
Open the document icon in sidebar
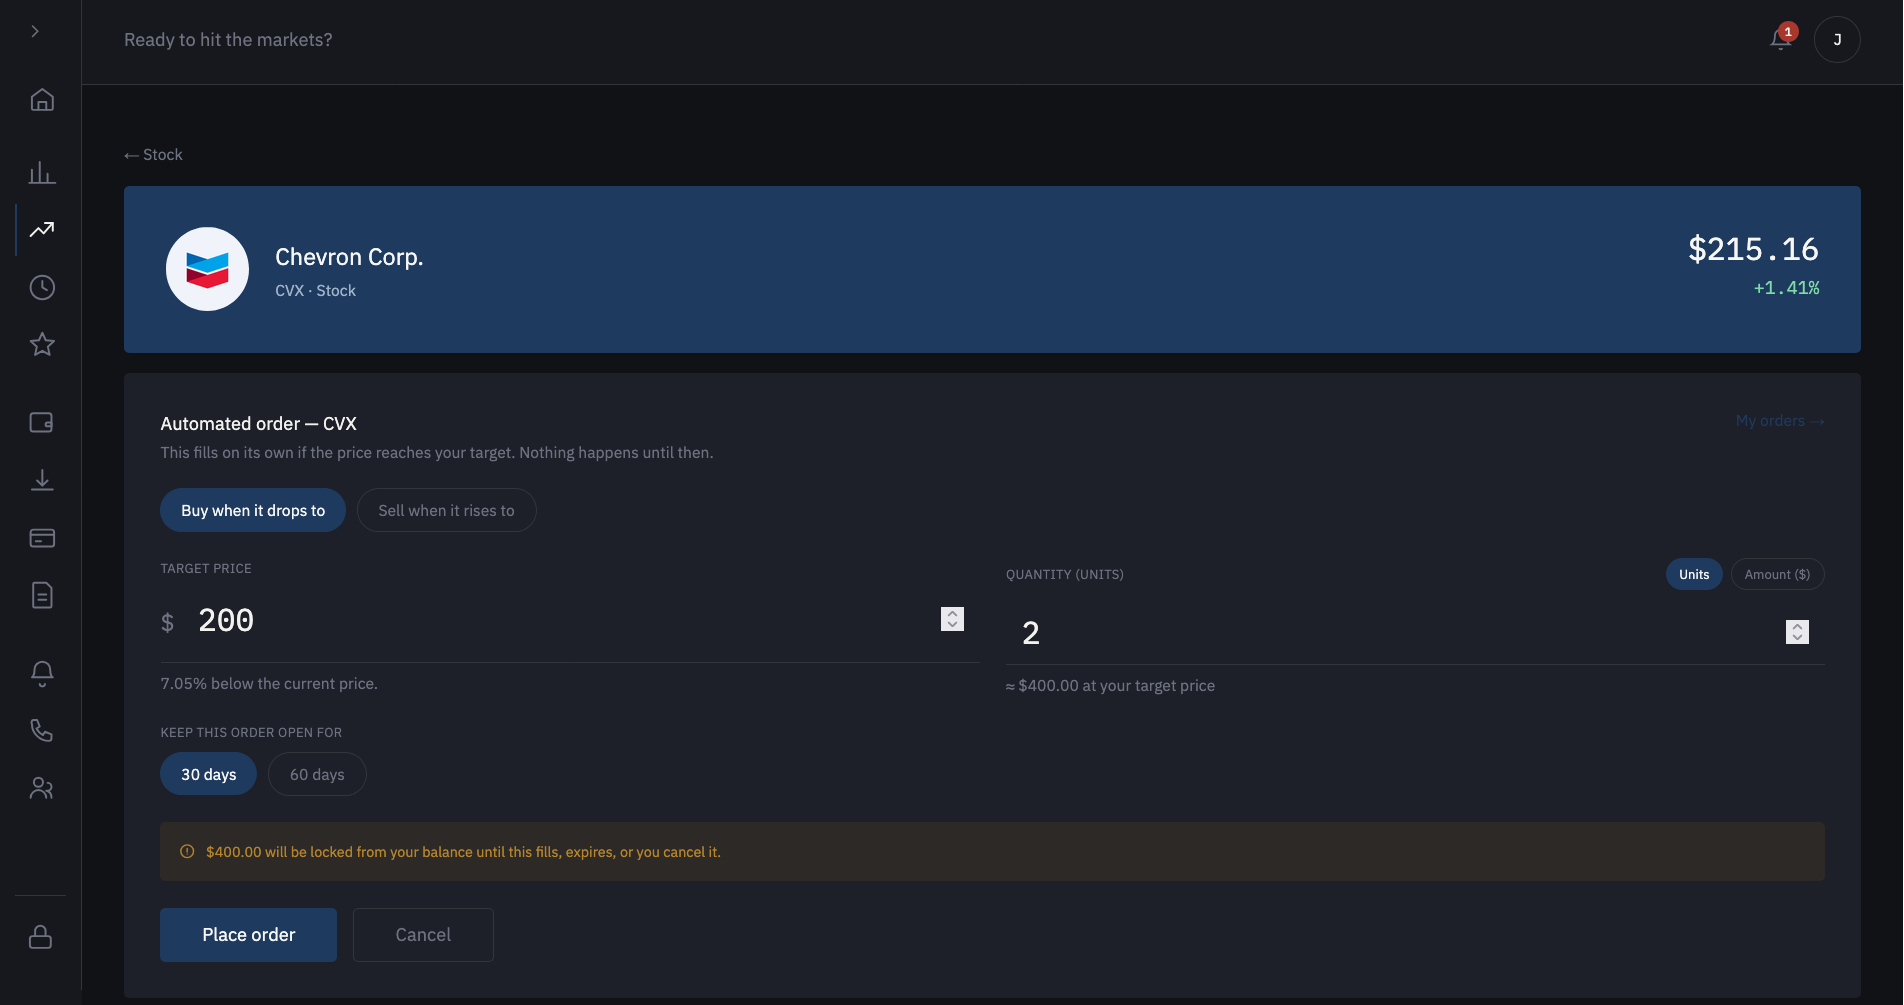(x=42, y=596)
